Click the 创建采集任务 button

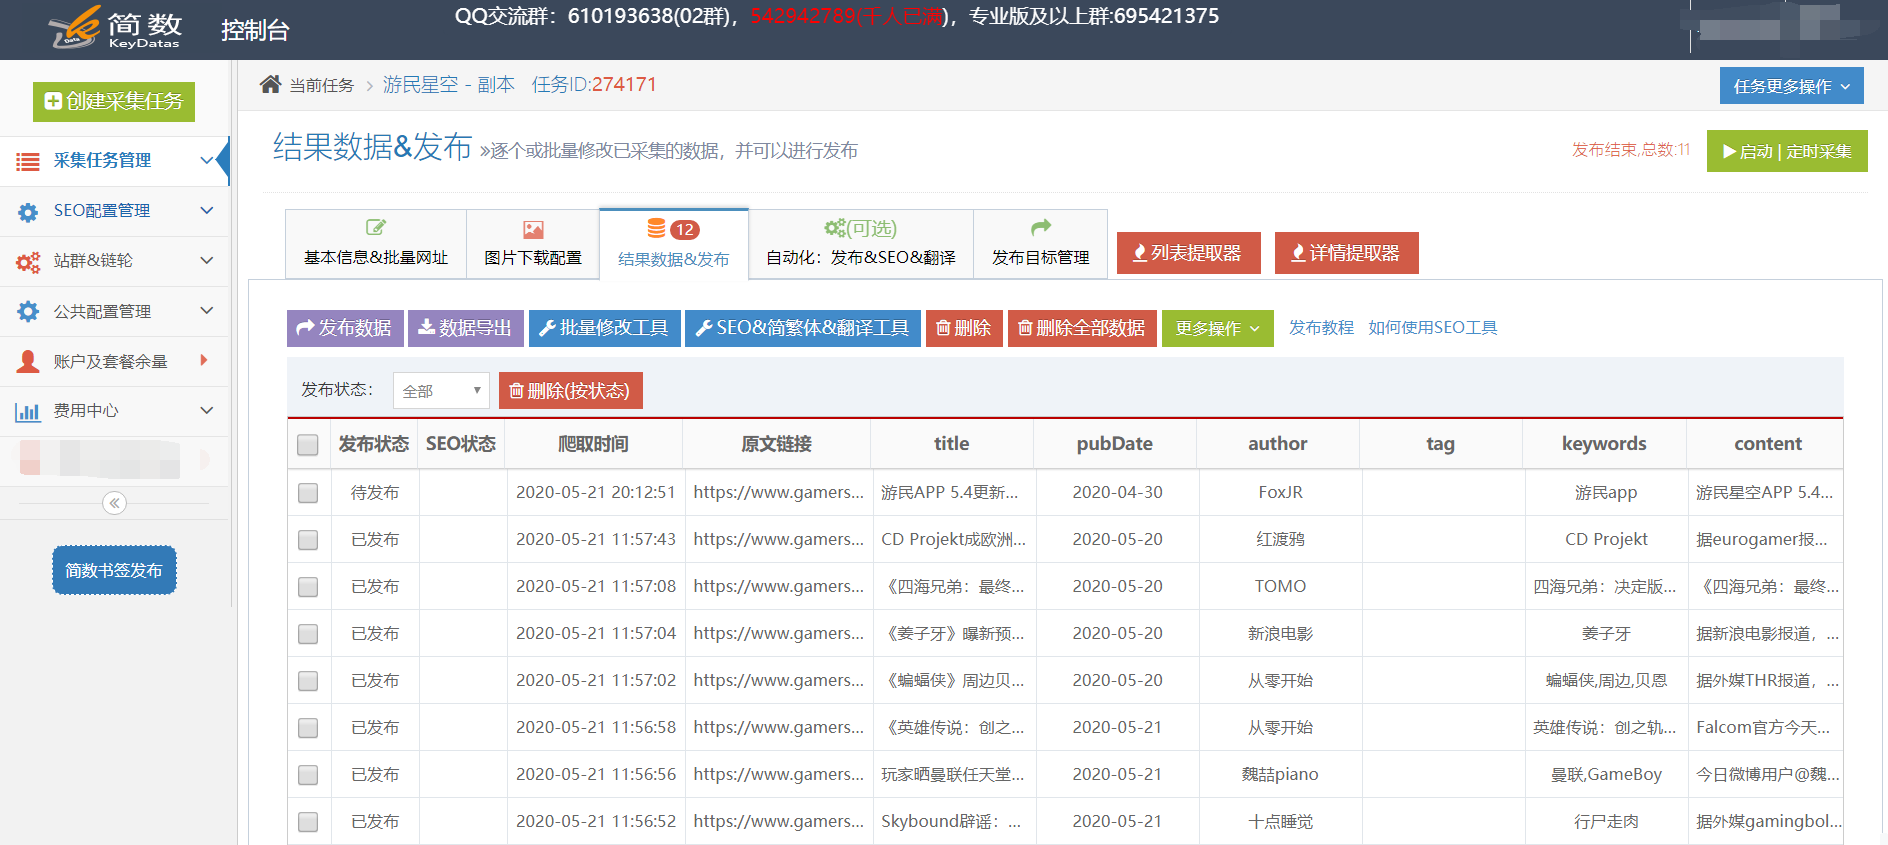pos(114,101)
